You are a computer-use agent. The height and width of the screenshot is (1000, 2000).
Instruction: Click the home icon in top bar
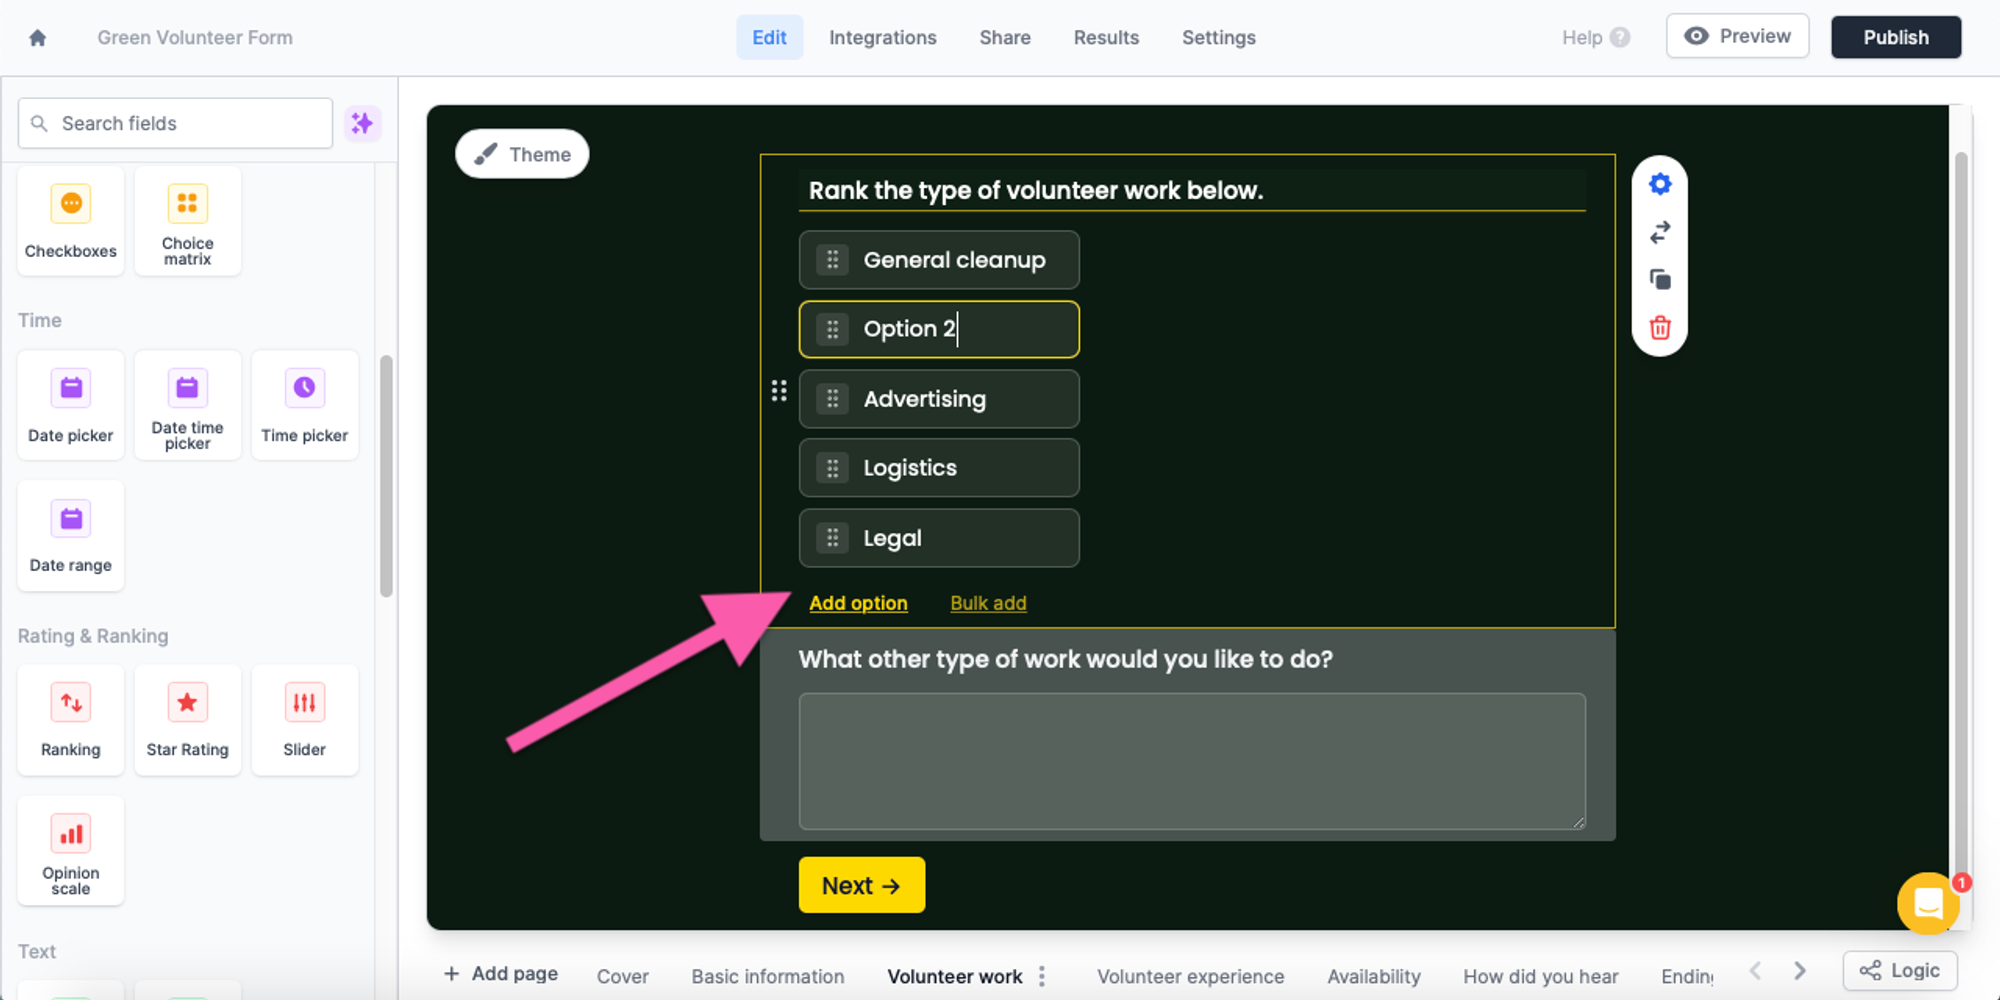point(38,38)
